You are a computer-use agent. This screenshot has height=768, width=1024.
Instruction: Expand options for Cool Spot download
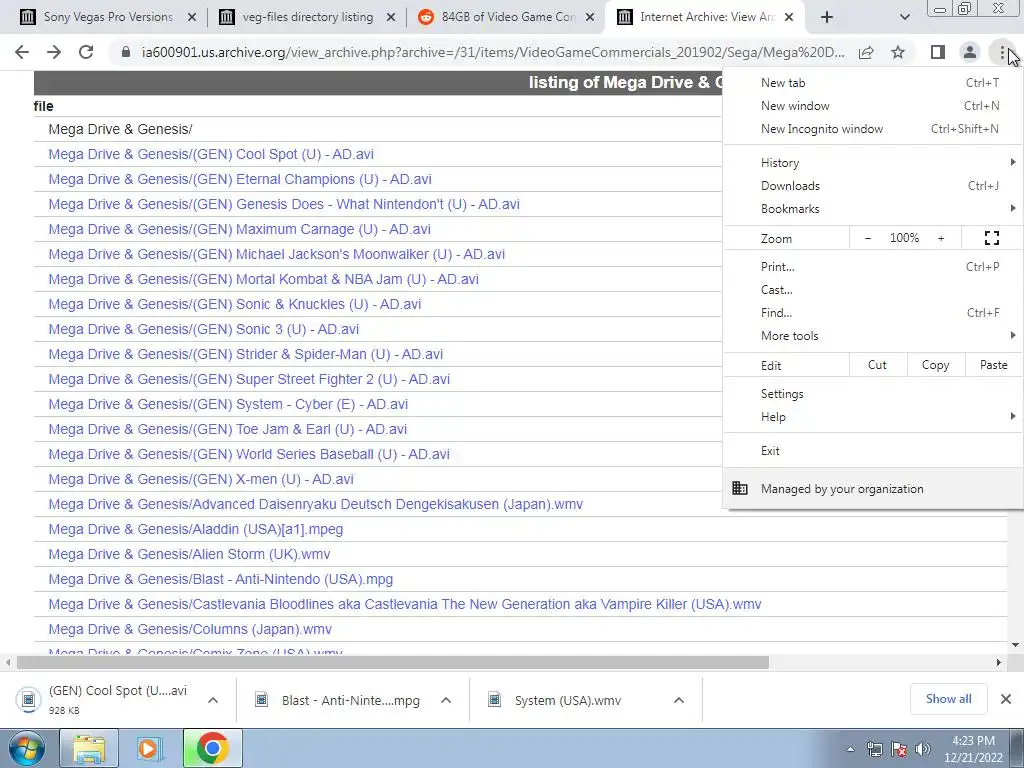213,700
